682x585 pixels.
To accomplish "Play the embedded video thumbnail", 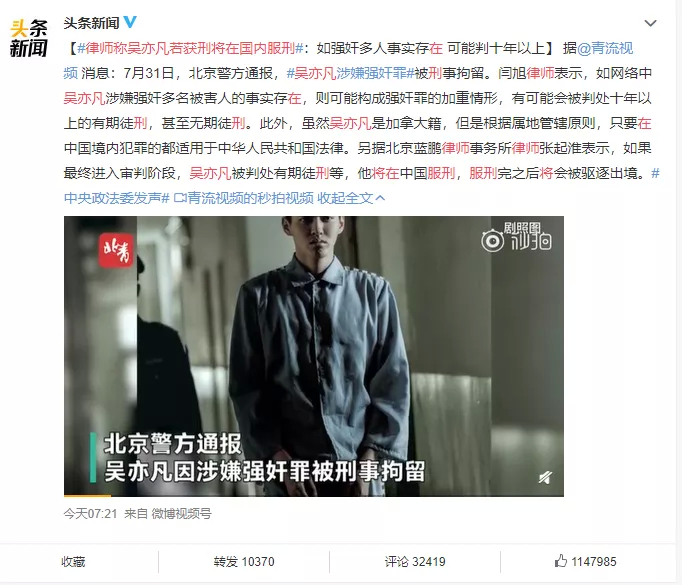I will point(314,356).
